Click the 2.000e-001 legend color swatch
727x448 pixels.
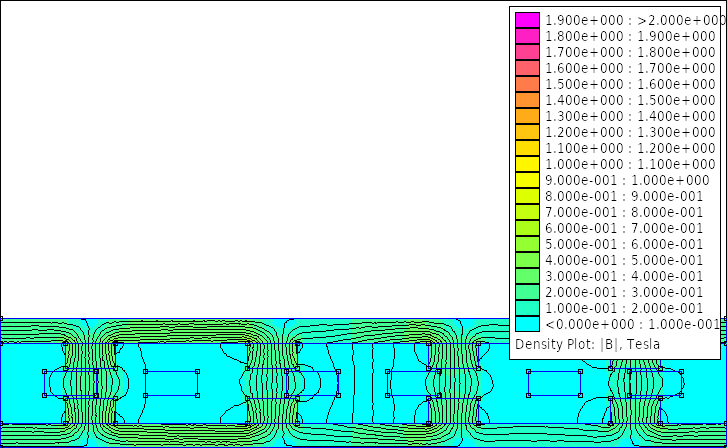click(x=527, y=292)
